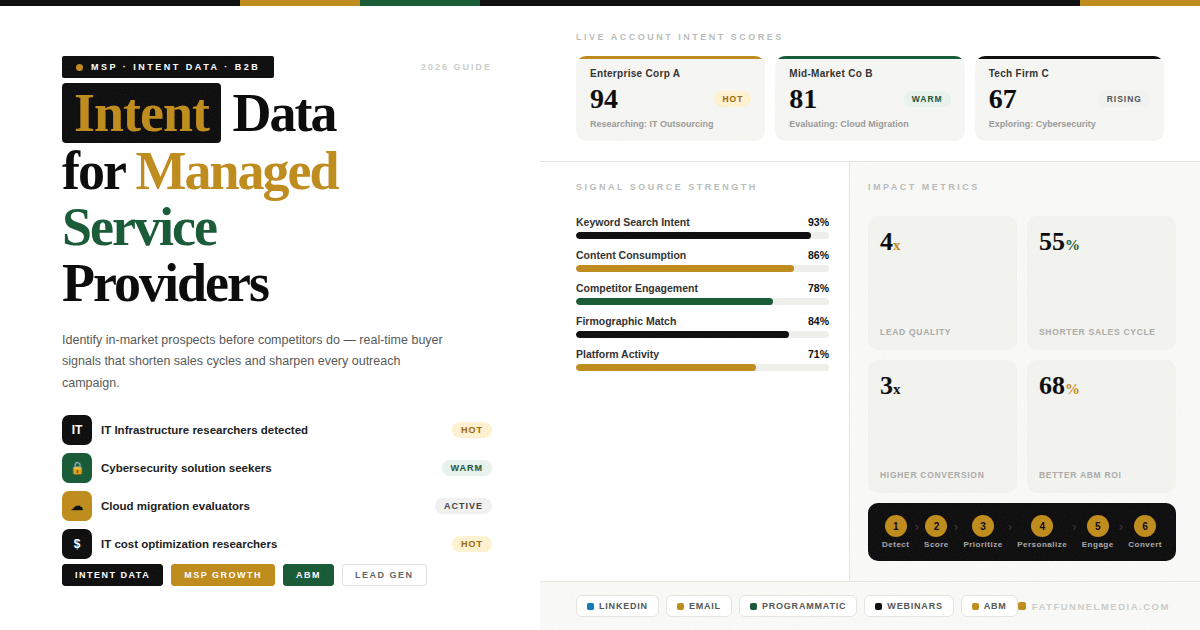The width and height of the screenshot is (1200, 630).
Task: Click step 4 Personalize circle
Action: (x=1042, y=526)
